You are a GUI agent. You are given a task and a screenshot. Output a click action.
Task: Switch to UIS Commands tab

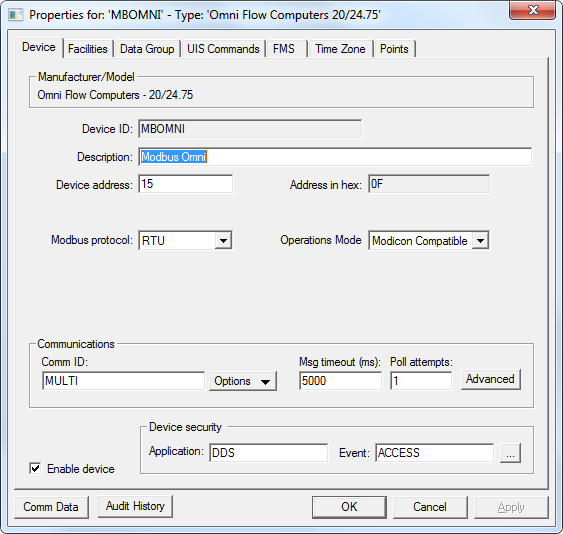223,49
